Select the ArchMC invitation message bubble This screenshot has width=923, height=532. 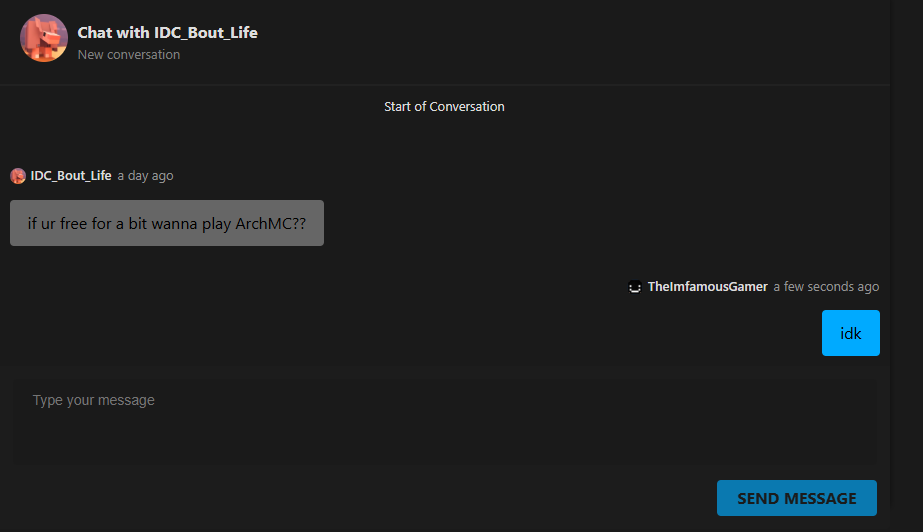[167, 223]
